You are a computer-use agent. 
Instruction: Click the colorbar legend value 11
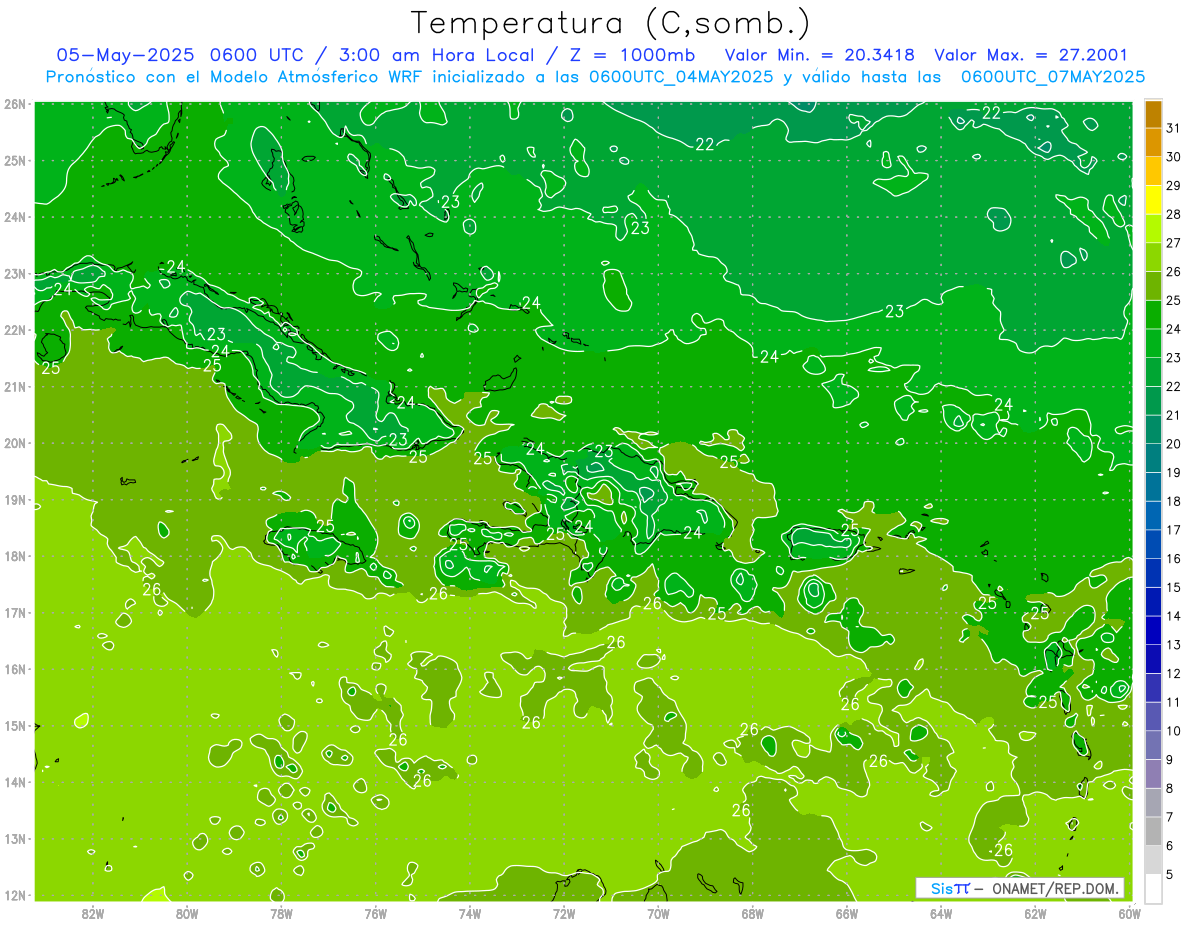tap(1173, 702)
